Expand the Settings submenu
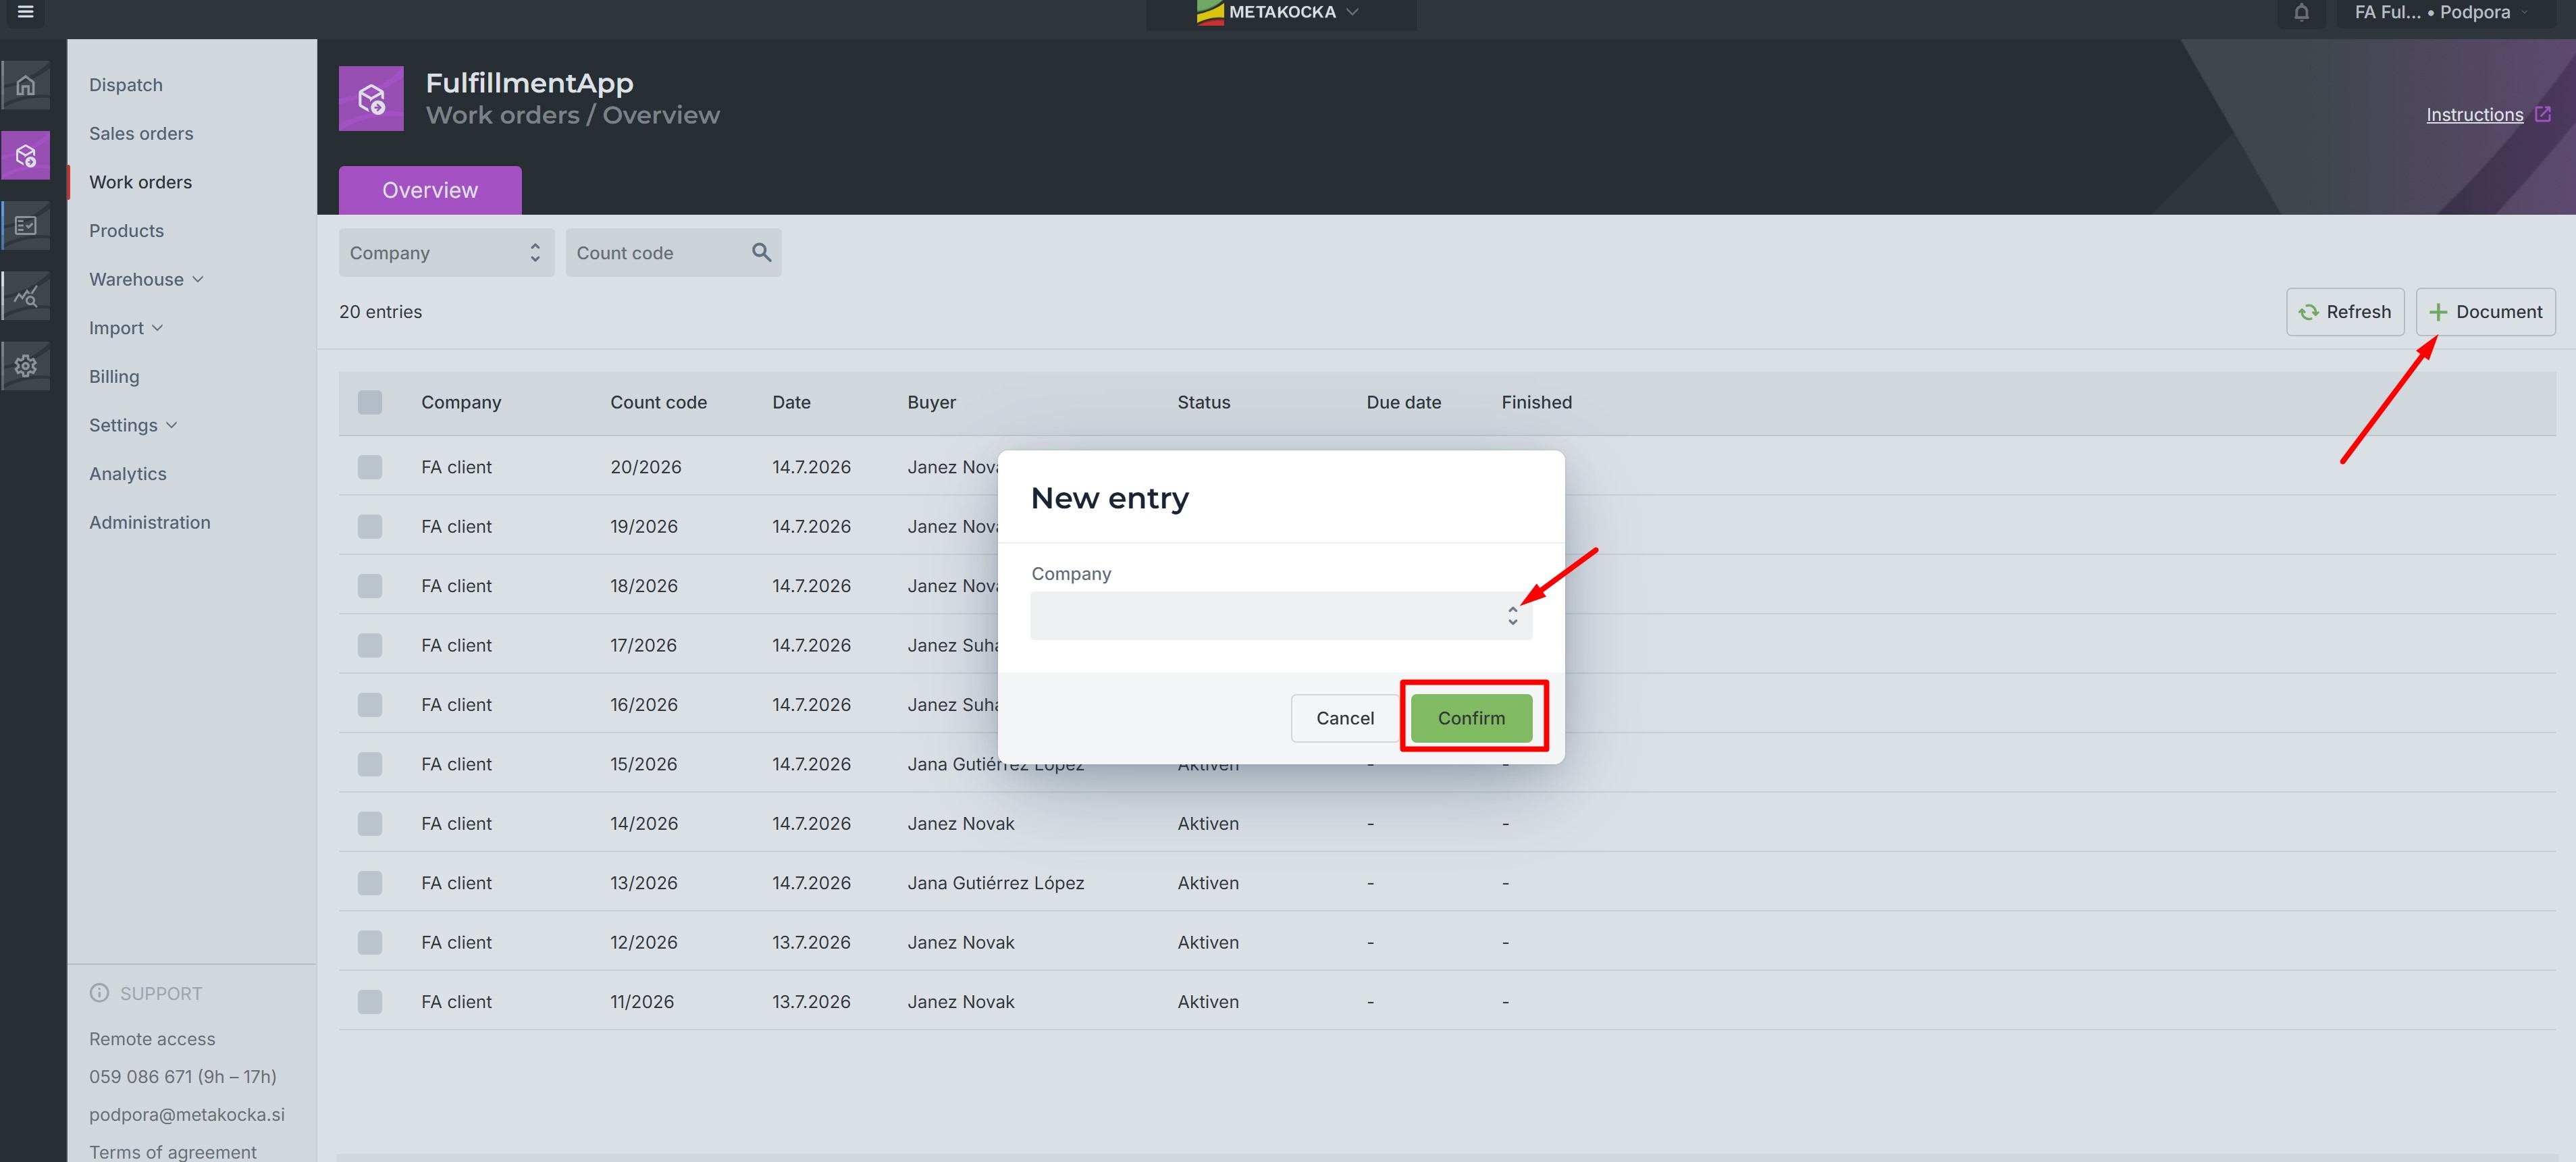The image size is (2576, 1162). [133, 425]
